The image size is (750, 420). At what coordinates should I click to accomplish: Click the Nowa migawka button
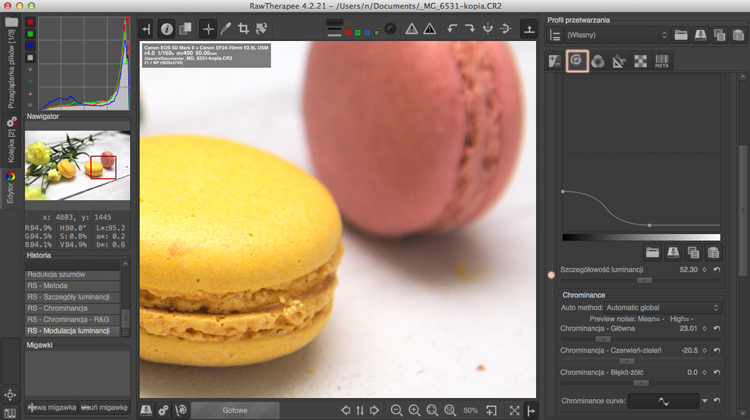52,408
